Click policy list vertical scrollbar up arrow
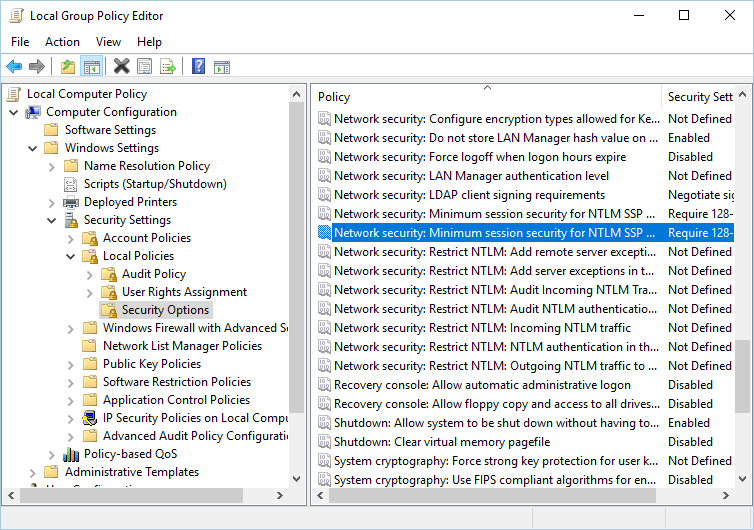 (x=742, y=94)
